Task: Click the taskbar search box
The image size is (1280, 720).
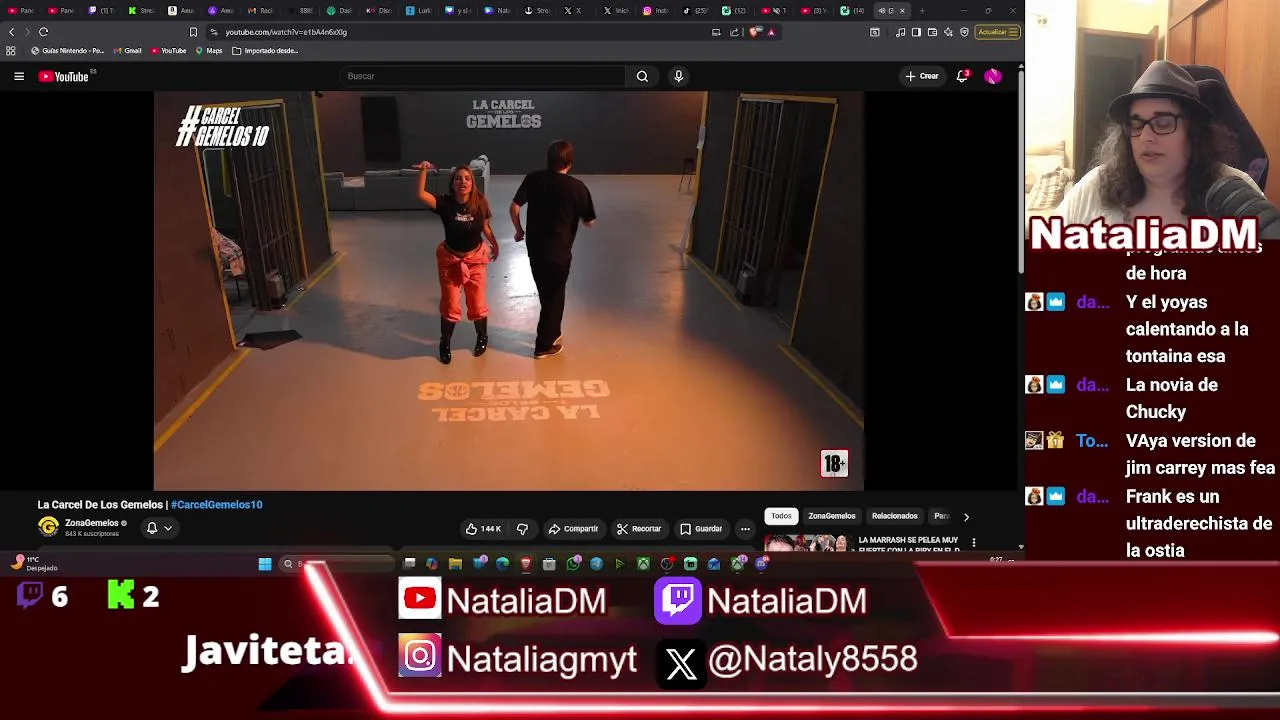Action: tap(335, 564)
